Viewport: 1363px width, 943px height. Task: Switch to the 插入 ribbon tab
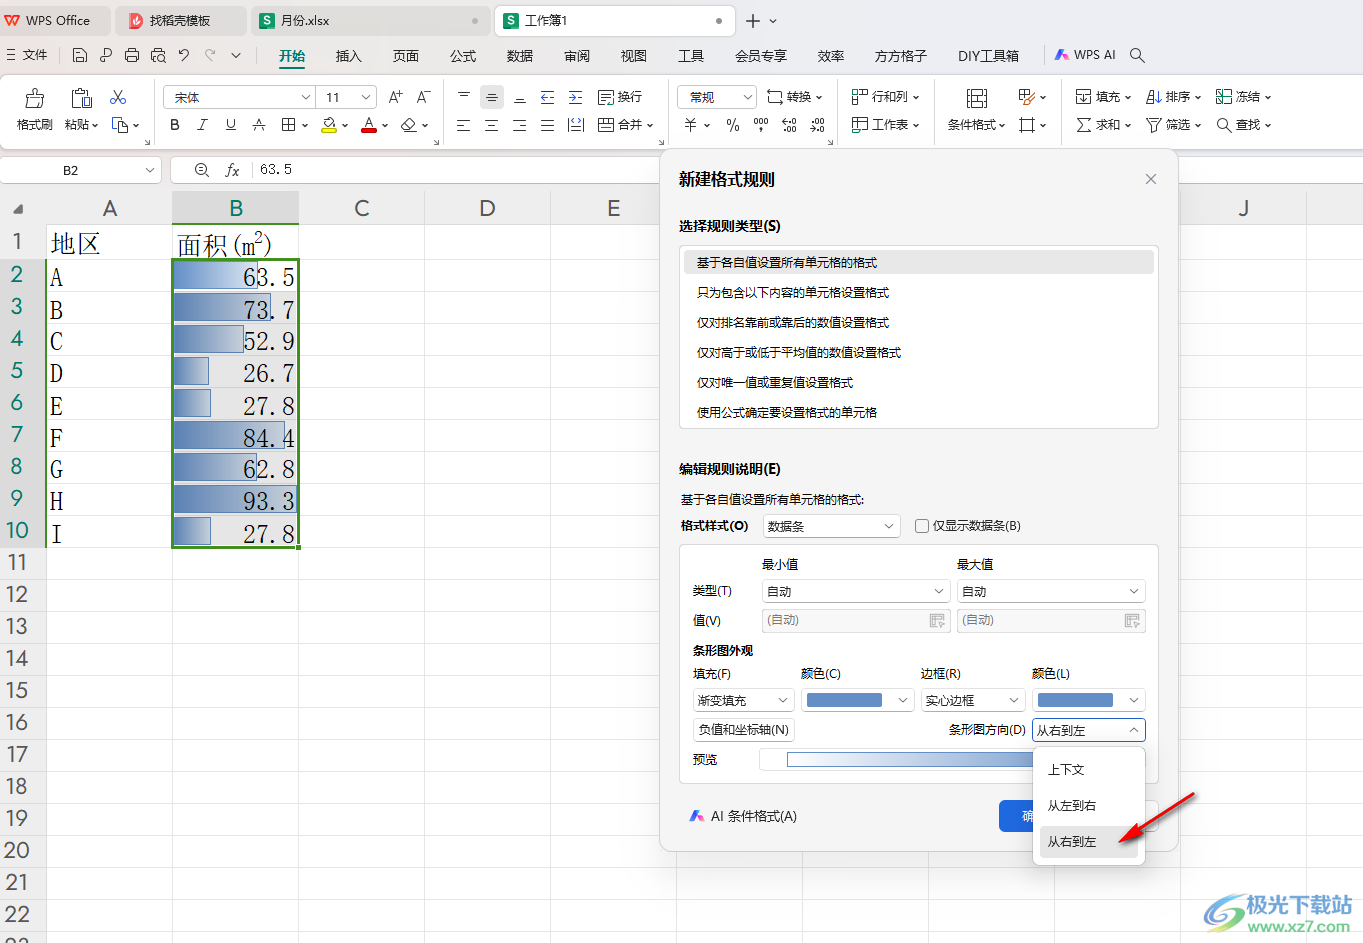tap(348, 56)
